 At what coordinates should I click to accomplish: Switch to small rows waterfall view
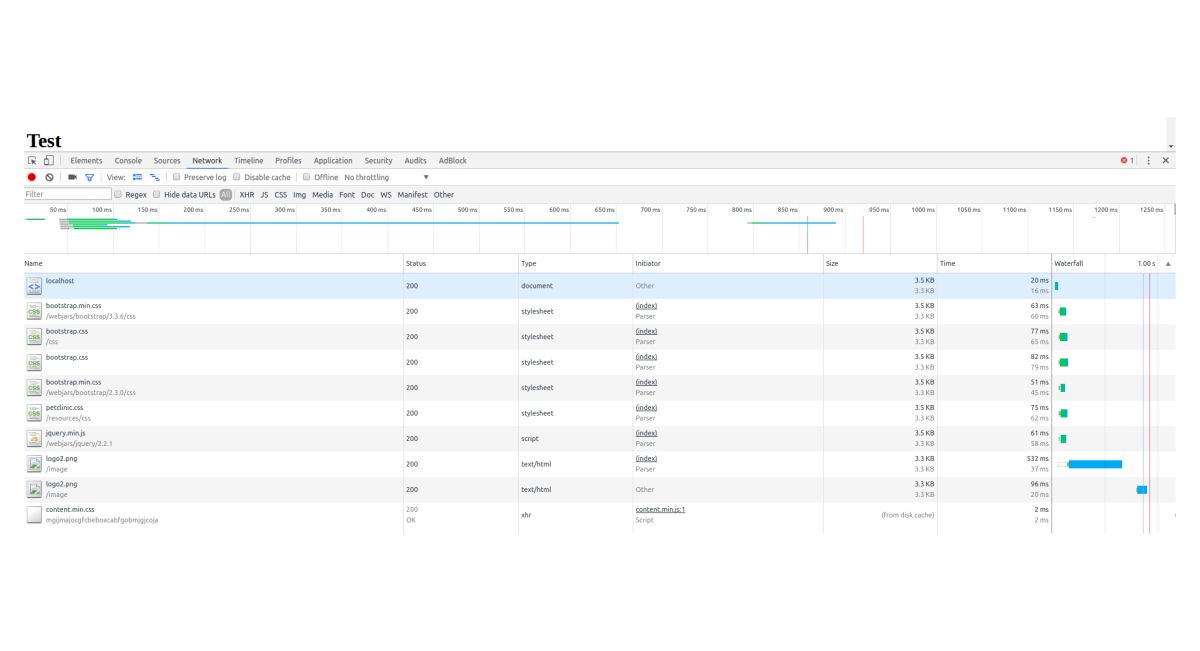[x=155, y=177]
